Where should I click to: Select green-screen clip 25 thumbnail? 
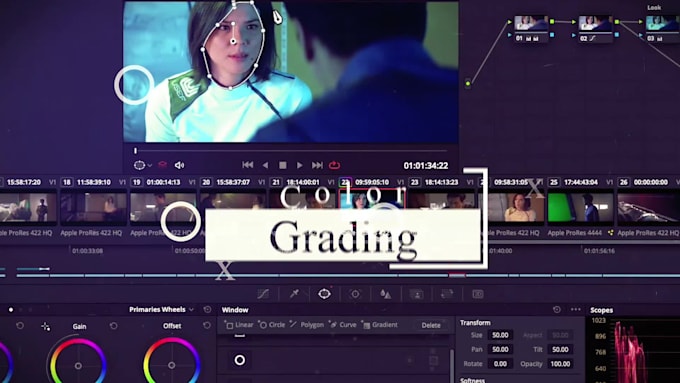coord(581,208)
